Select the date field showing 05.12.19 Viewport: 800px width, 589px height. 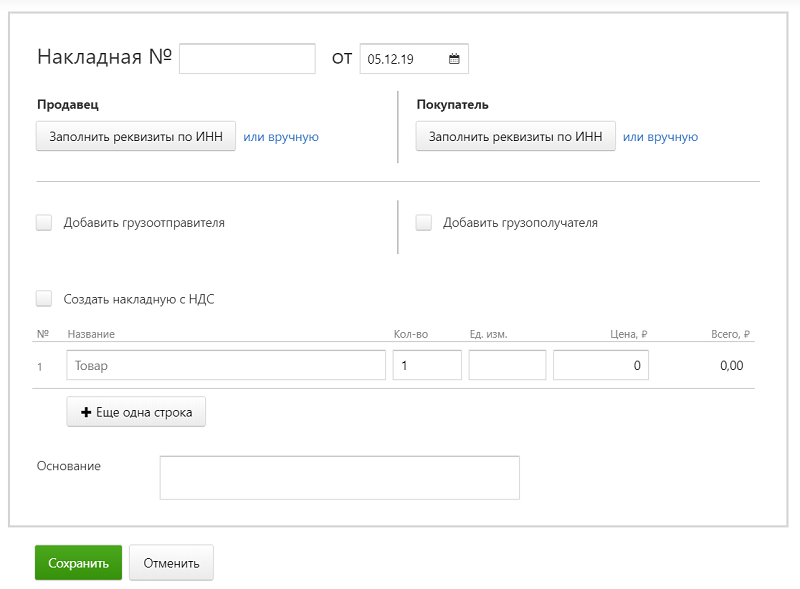414,59
